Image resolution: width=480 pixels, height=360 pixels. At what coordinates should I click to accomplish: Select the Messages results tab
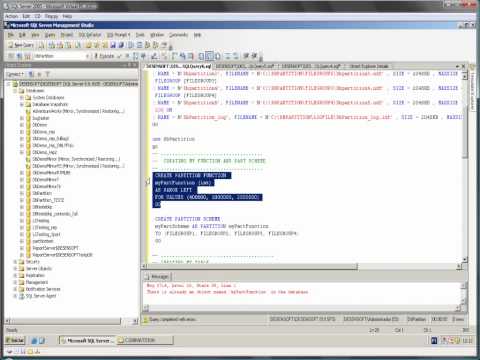click(x=157, y=277)
